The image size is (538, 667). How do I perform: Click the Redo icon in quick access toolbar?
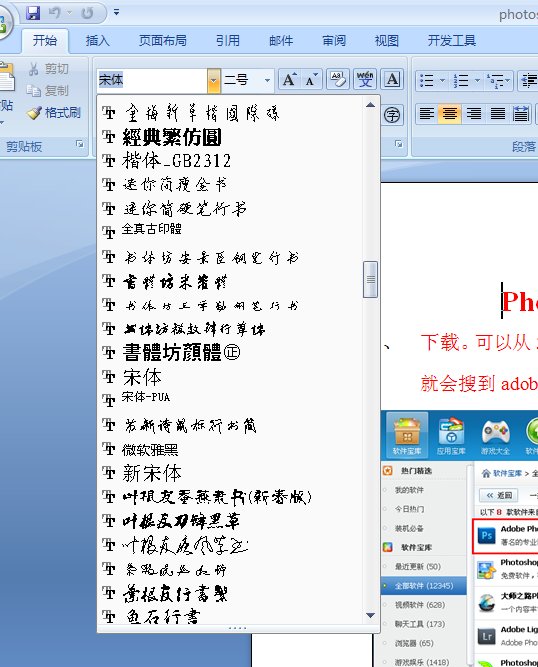[x=87, y=13]
